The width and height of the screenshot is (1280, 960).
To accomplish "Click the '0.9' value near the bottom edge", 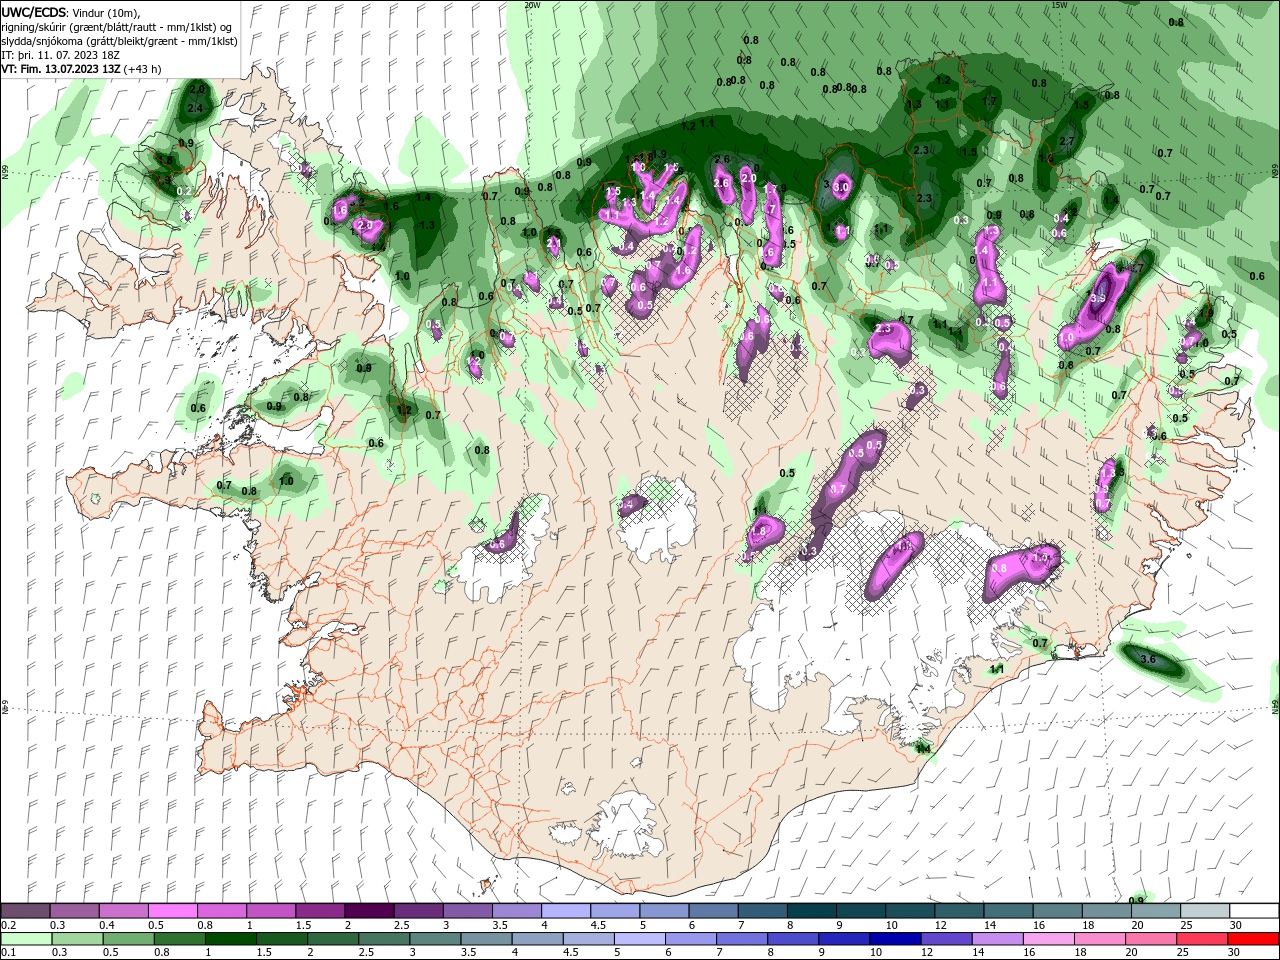I will pyautogui.click(x=1136, y=901).
